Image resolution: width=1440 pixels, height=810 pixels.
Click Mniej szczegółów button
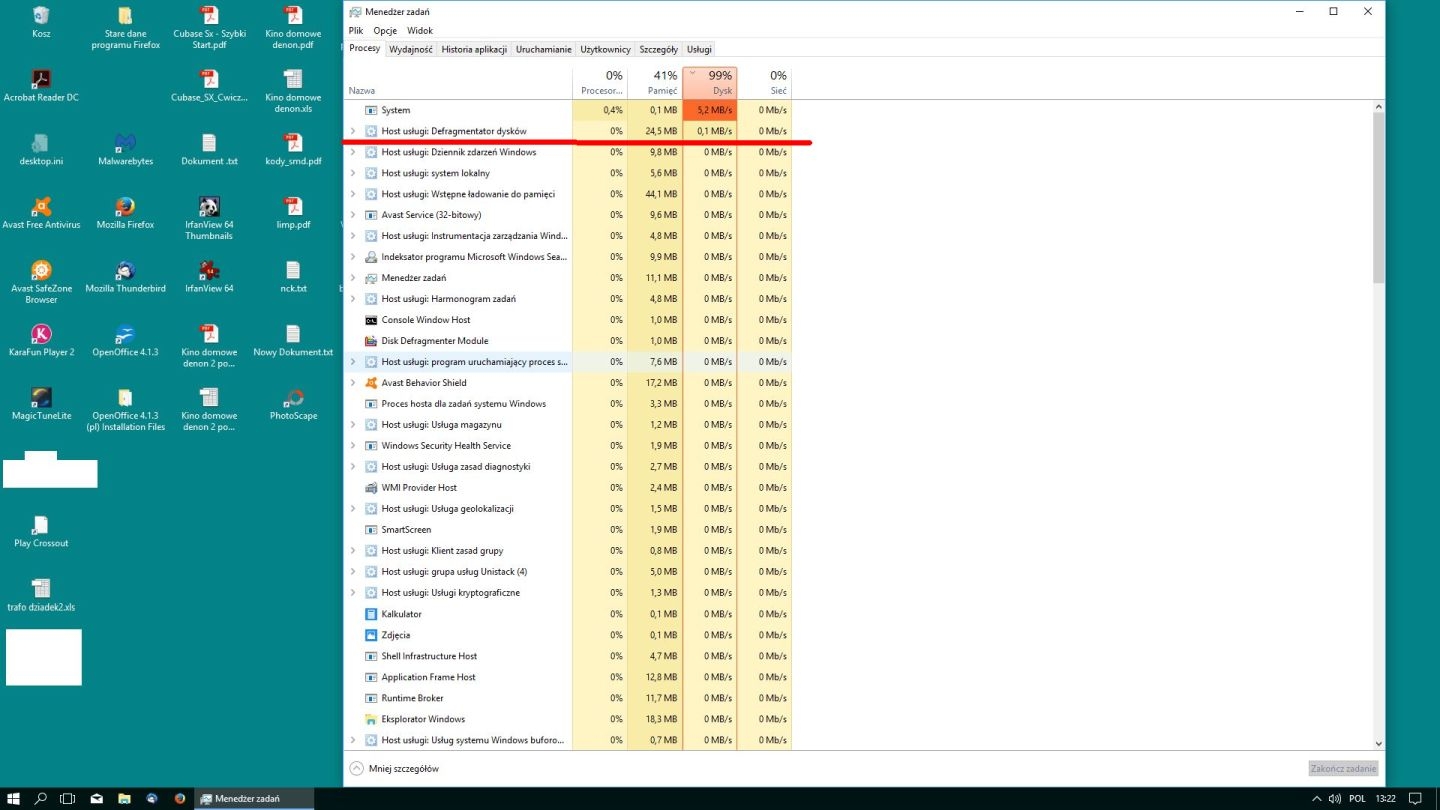click(x=394, y=768)
